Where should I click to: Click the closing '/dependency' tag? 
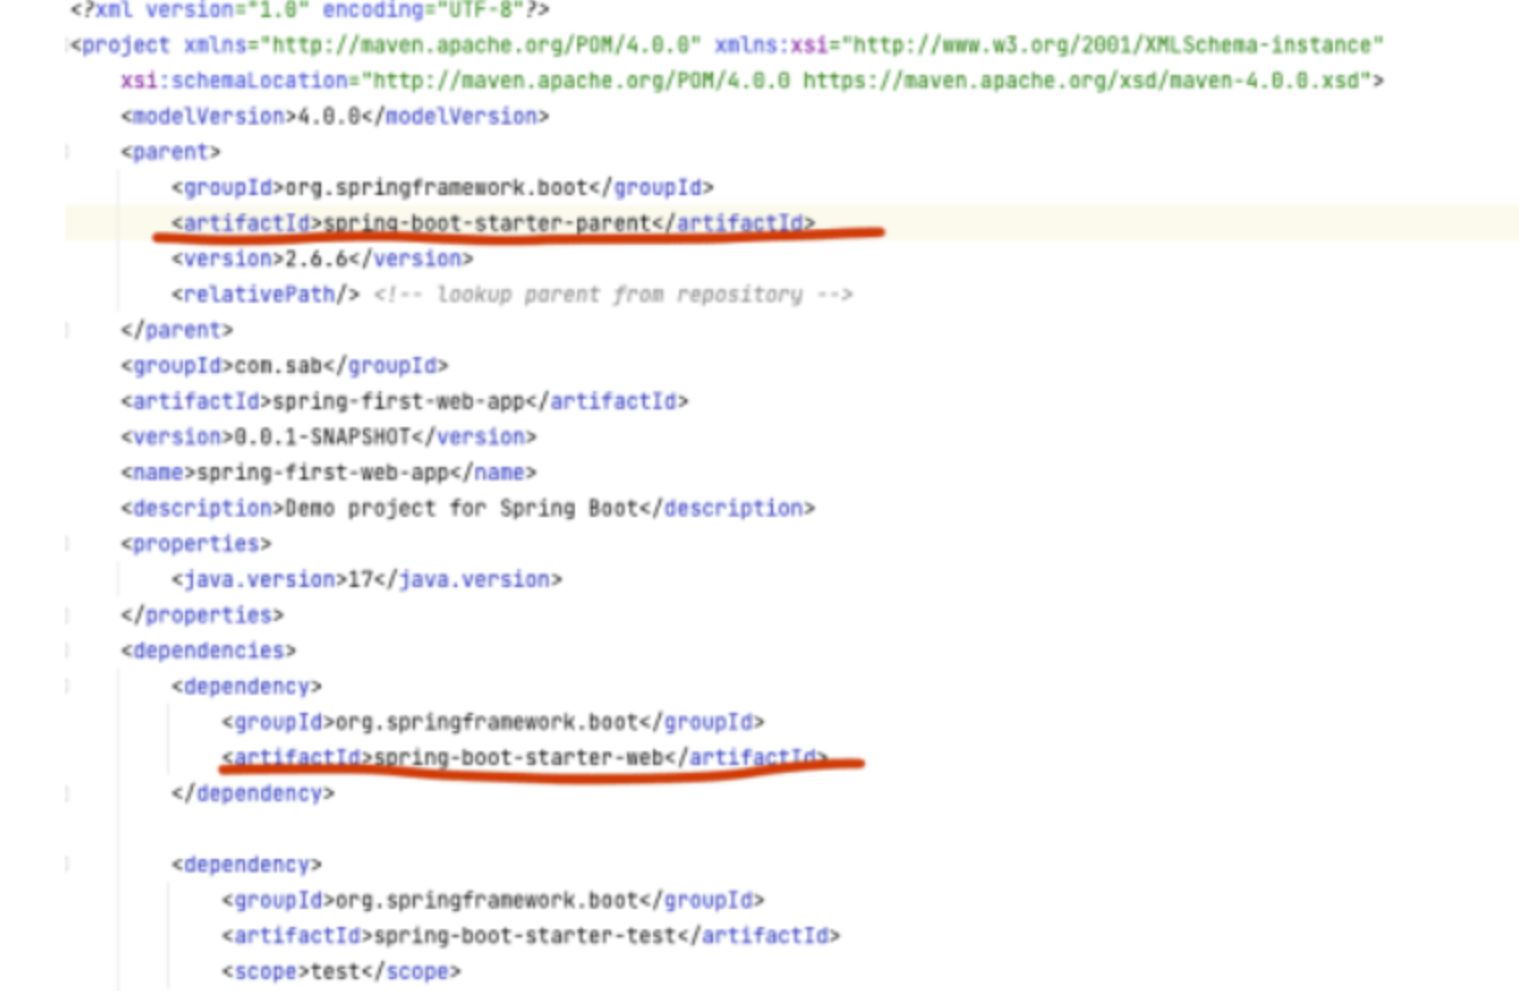click(x=253, y=794)
